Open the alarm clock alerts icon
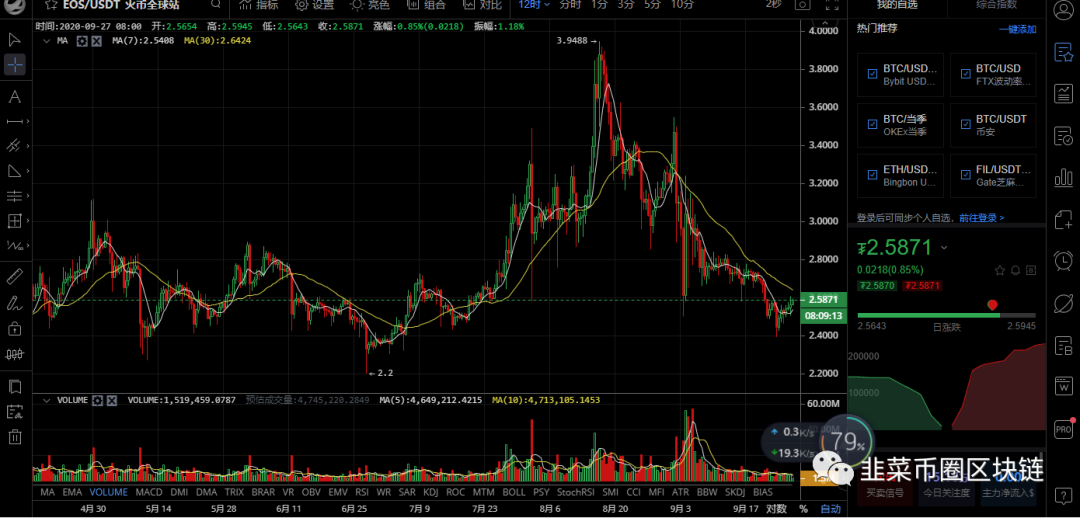The height and width of the screenshot is (518, 1080). point(1063,260)
